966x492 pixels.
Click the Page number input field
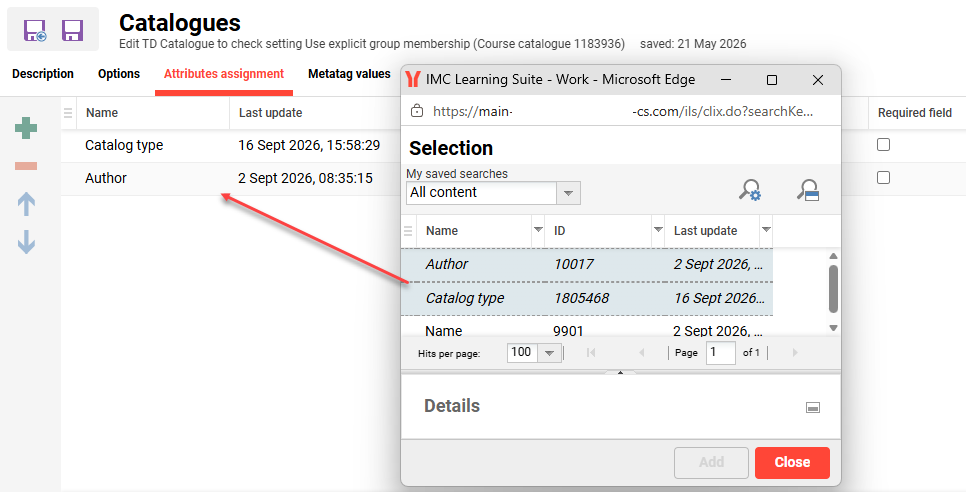point(720,353)
